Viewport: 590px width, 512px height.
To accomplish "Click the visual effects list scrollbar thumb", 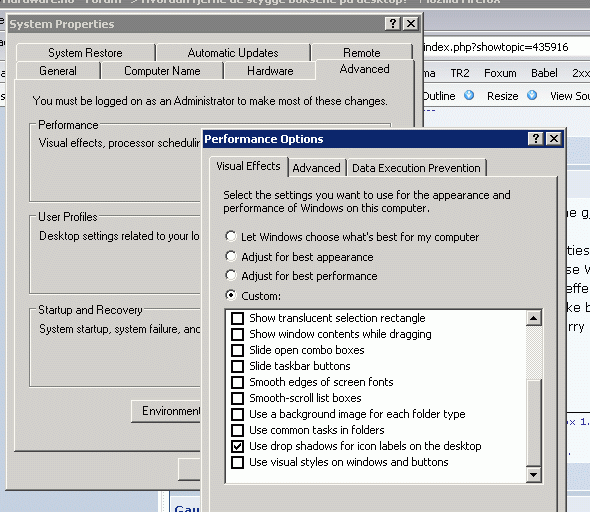I will click(534, 422).
